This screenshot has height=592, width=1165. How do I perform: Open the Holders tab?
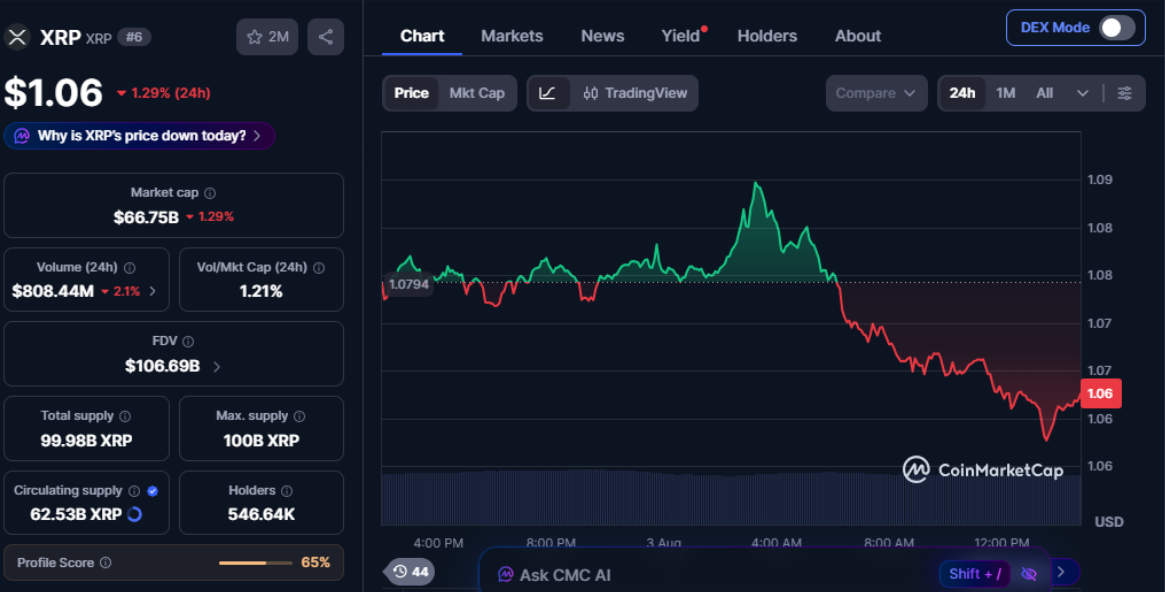tap(767, 36)
